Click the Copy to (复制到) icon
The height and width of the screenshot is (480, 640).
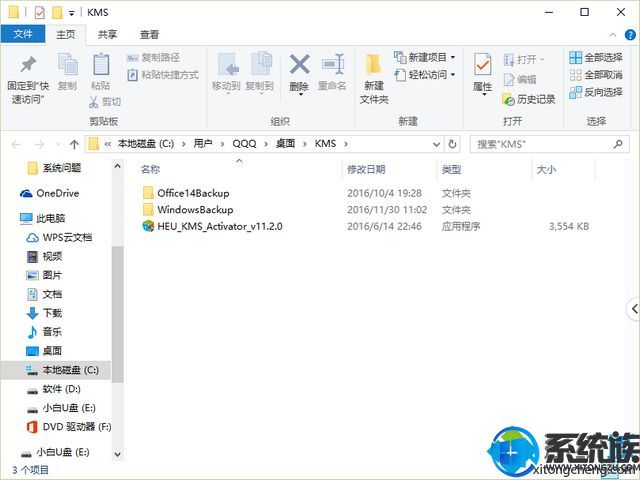coord(261,63)
